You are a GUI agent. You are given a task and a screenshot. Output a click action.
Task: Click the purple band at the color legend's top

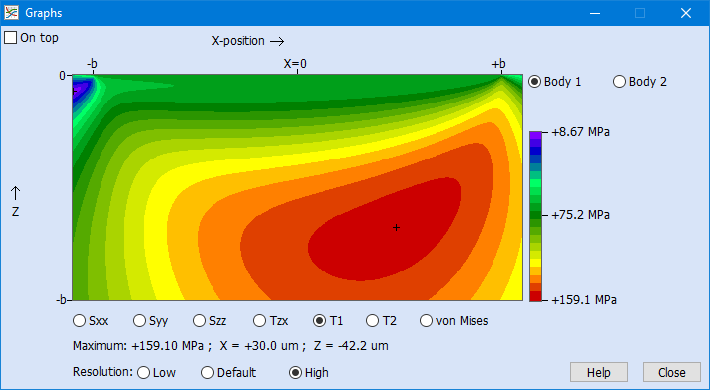click(x=535, y=135)
